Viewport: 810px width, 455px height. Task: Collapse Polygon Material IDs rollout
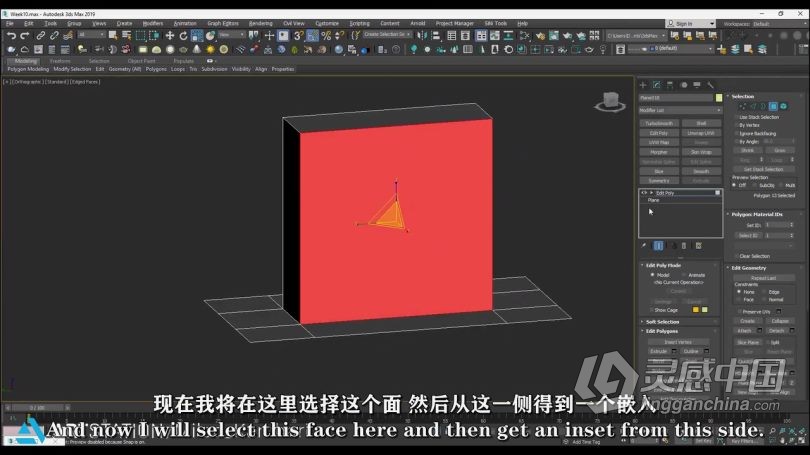click(757, 214)
